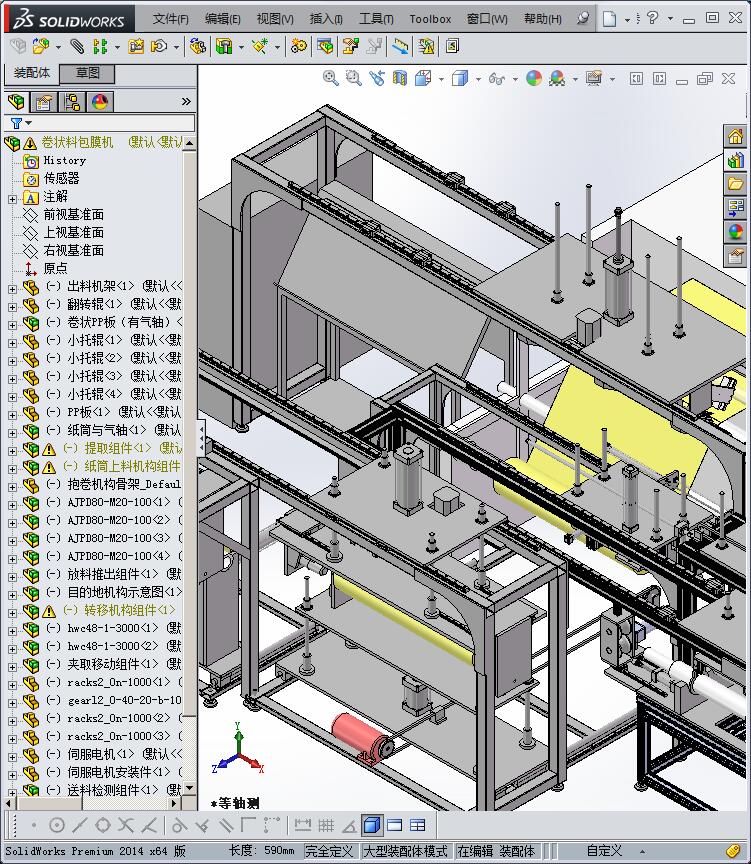Expand the 出料机架<1> tree node

[x=12, y=289]
